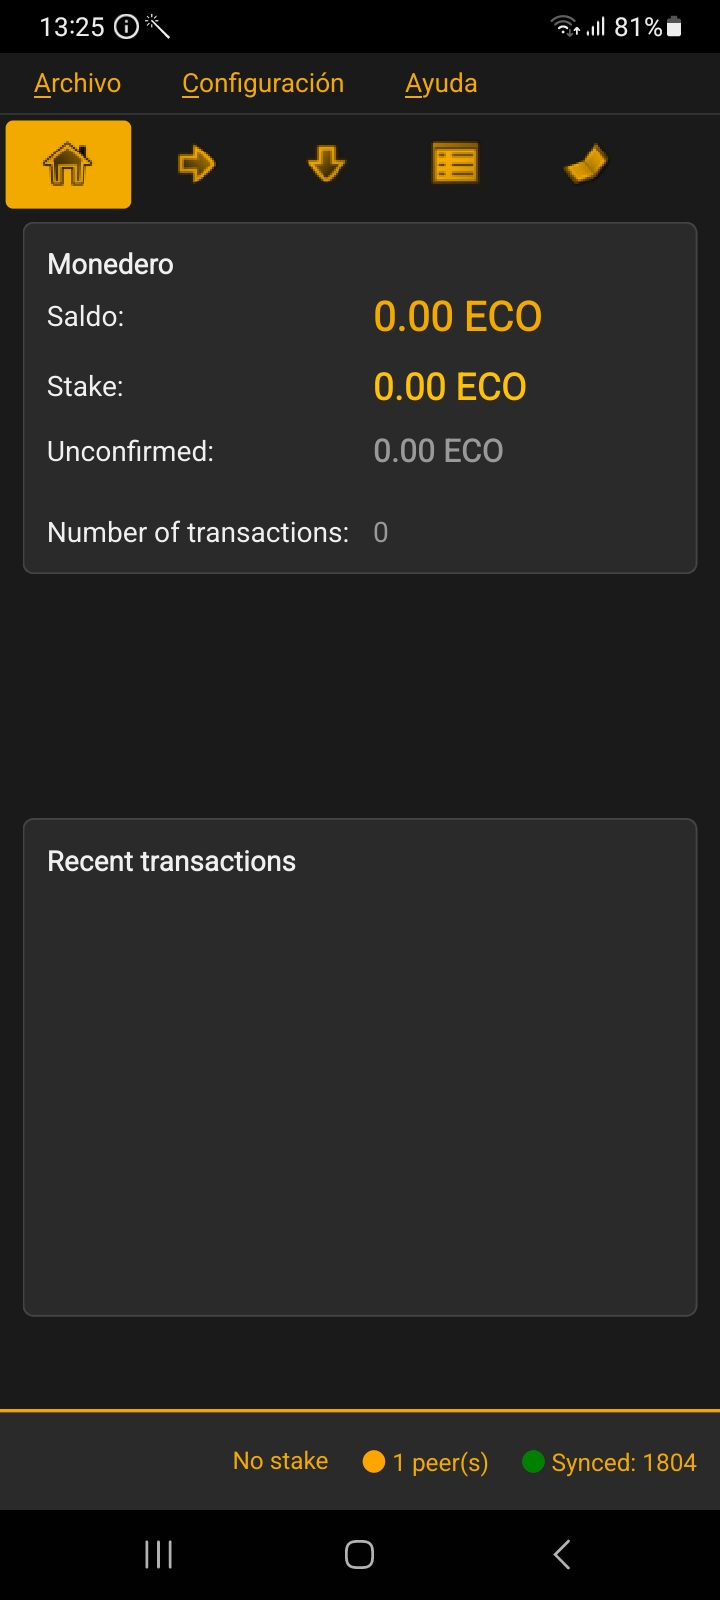Click the 1 peer(s) status text
The image size is (720, 1600).
tap(440, 1463)
